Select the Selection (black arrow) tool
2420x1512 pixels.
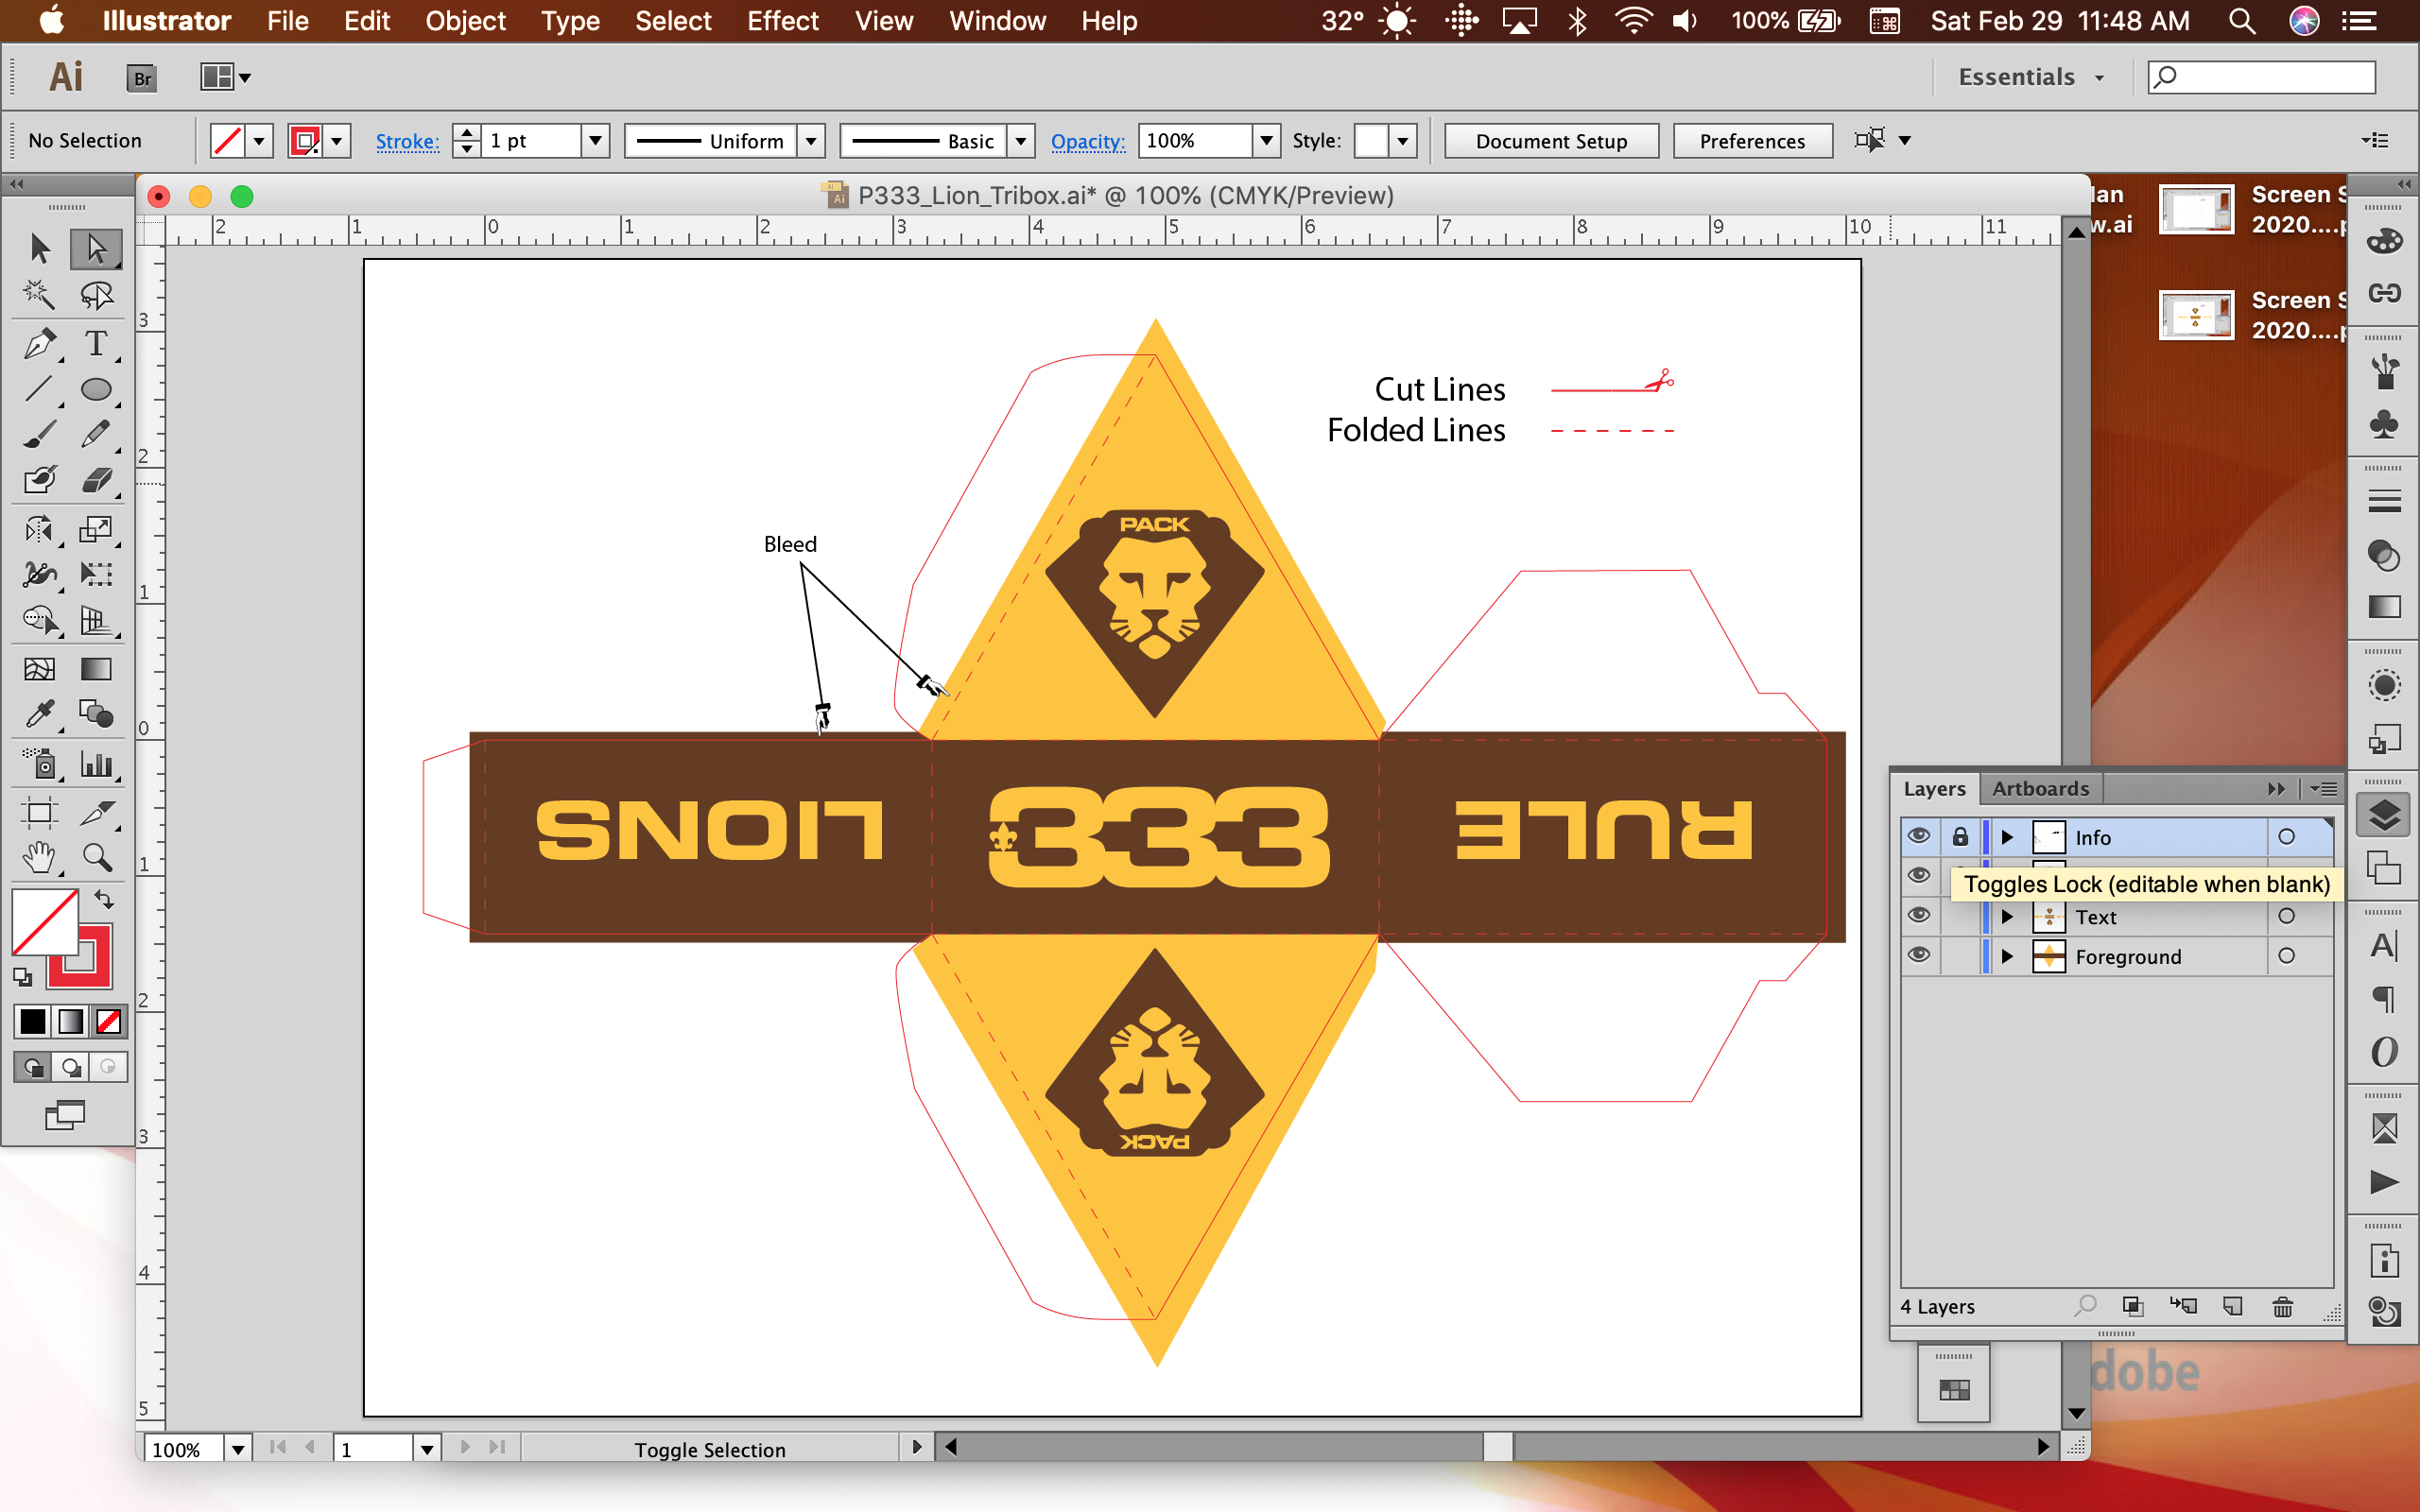coord(40,248)
